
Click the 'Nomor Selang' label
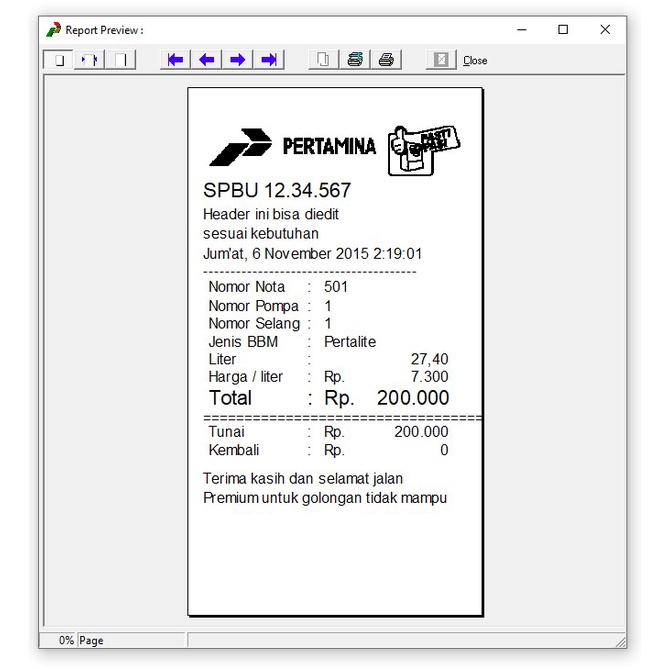pyautogui.click(x=254, y=324)
